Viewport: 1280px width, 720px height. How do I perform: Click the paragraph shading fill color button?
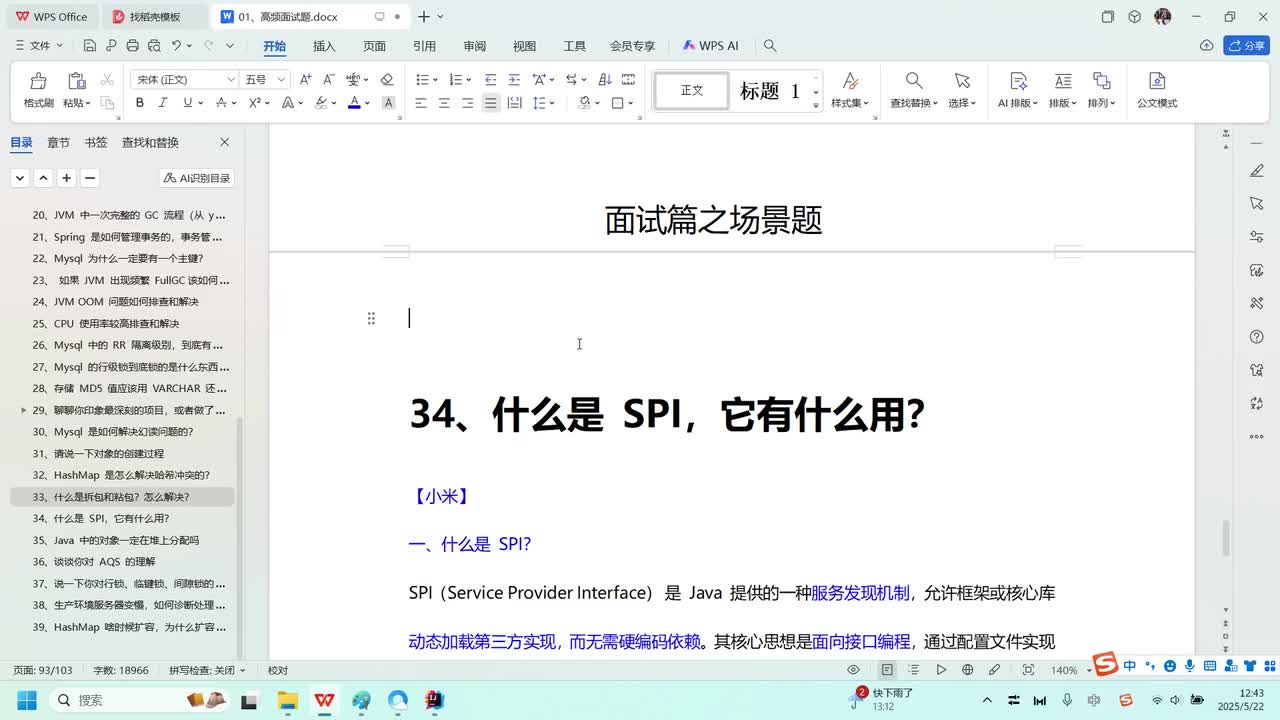tap(585, 103)
